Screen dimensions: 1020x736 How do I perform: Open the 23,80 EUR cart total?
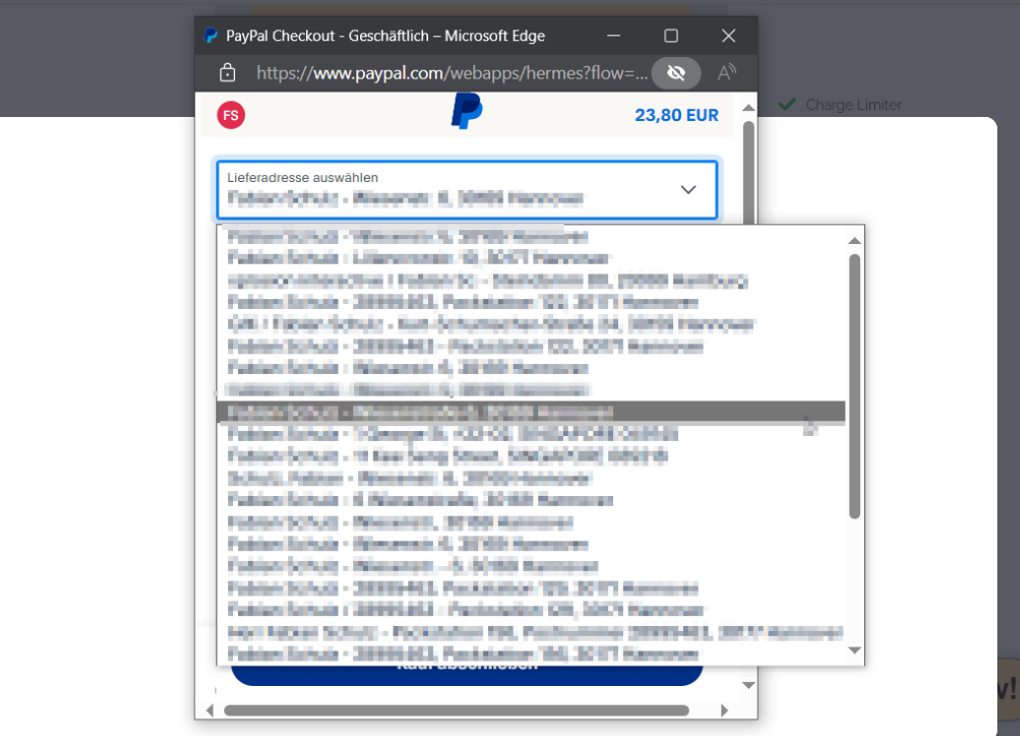tap(677, 115)
